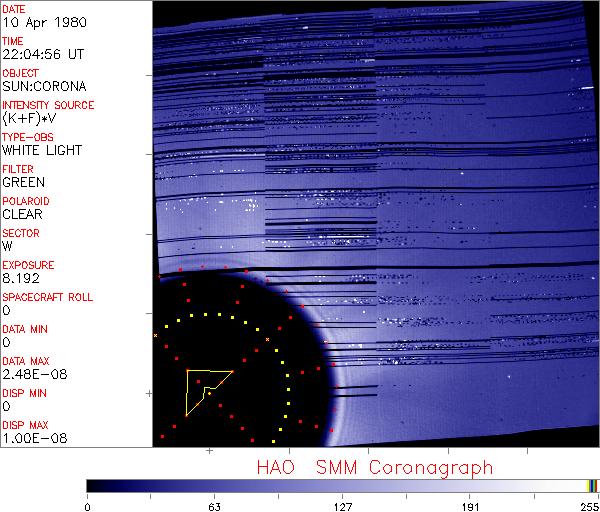Select the DATE label
Viewport: 600px width, 512px height.
pyautogui.click(x=15, y=8)
